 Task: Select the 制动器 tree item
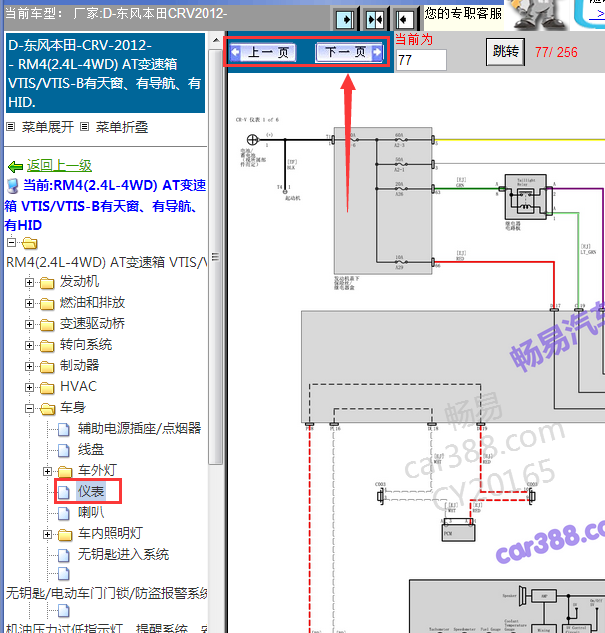[x=80, y=365]
